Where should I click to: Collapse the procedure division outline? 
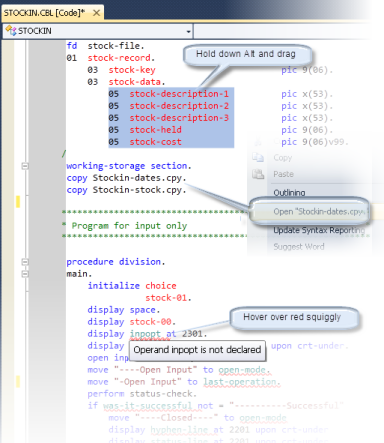[25, 262]
